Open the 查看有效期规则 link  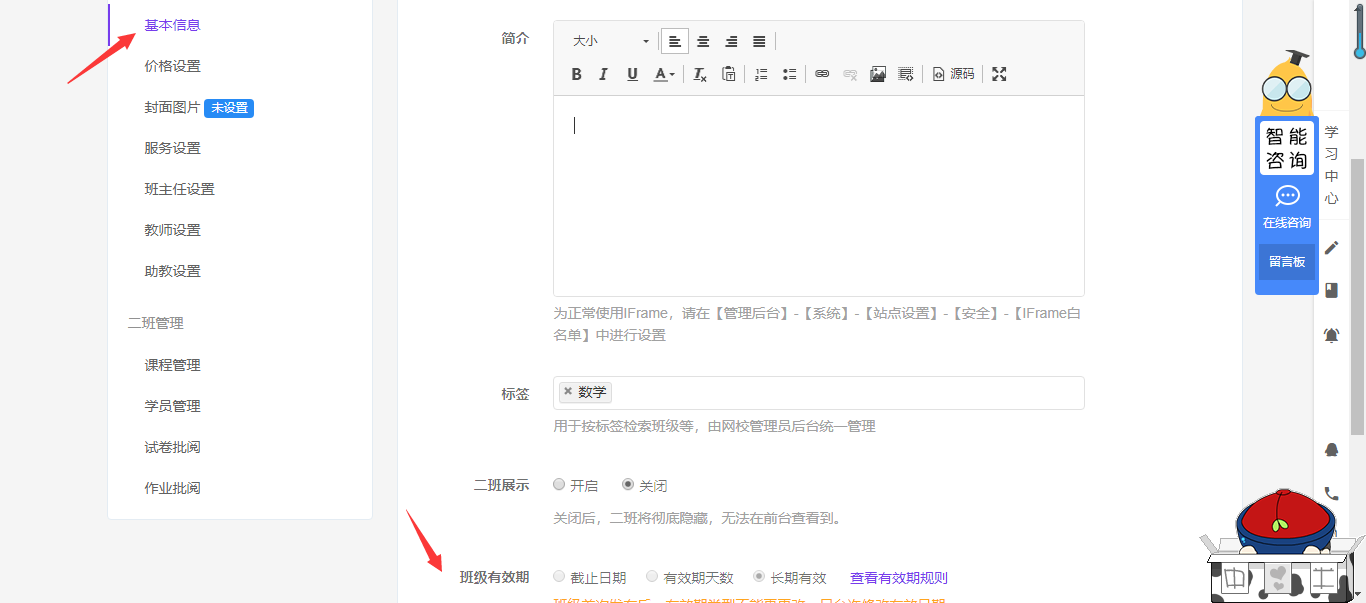coord(898,578)
